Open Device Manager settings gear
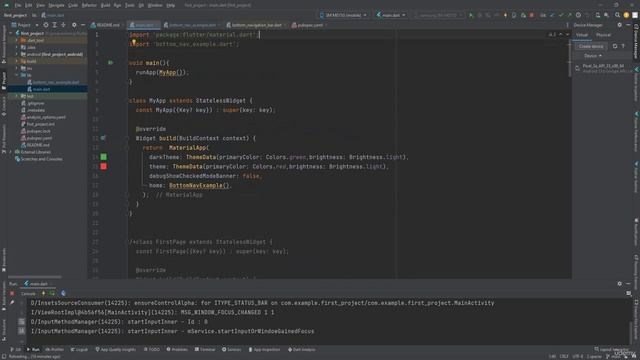 pyautogui.click(x=620, y=25)
